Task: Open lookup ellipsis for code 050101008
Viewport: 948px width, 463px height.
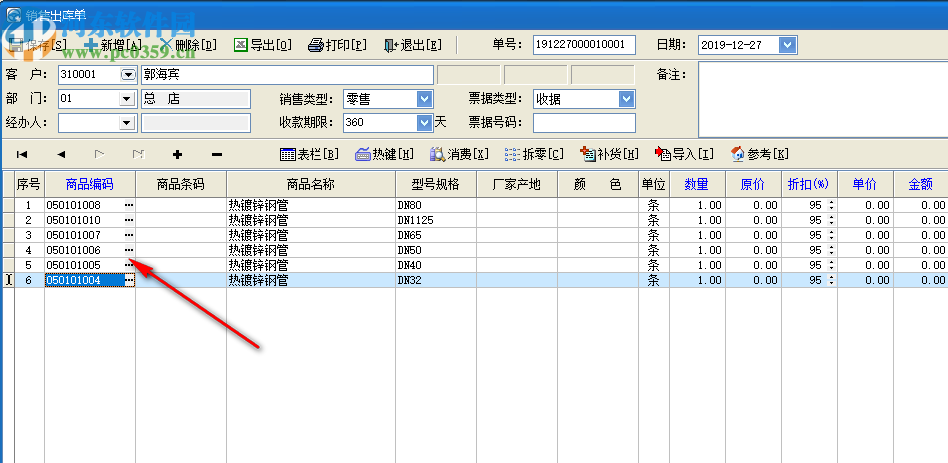Action: (x=128, y=206)
